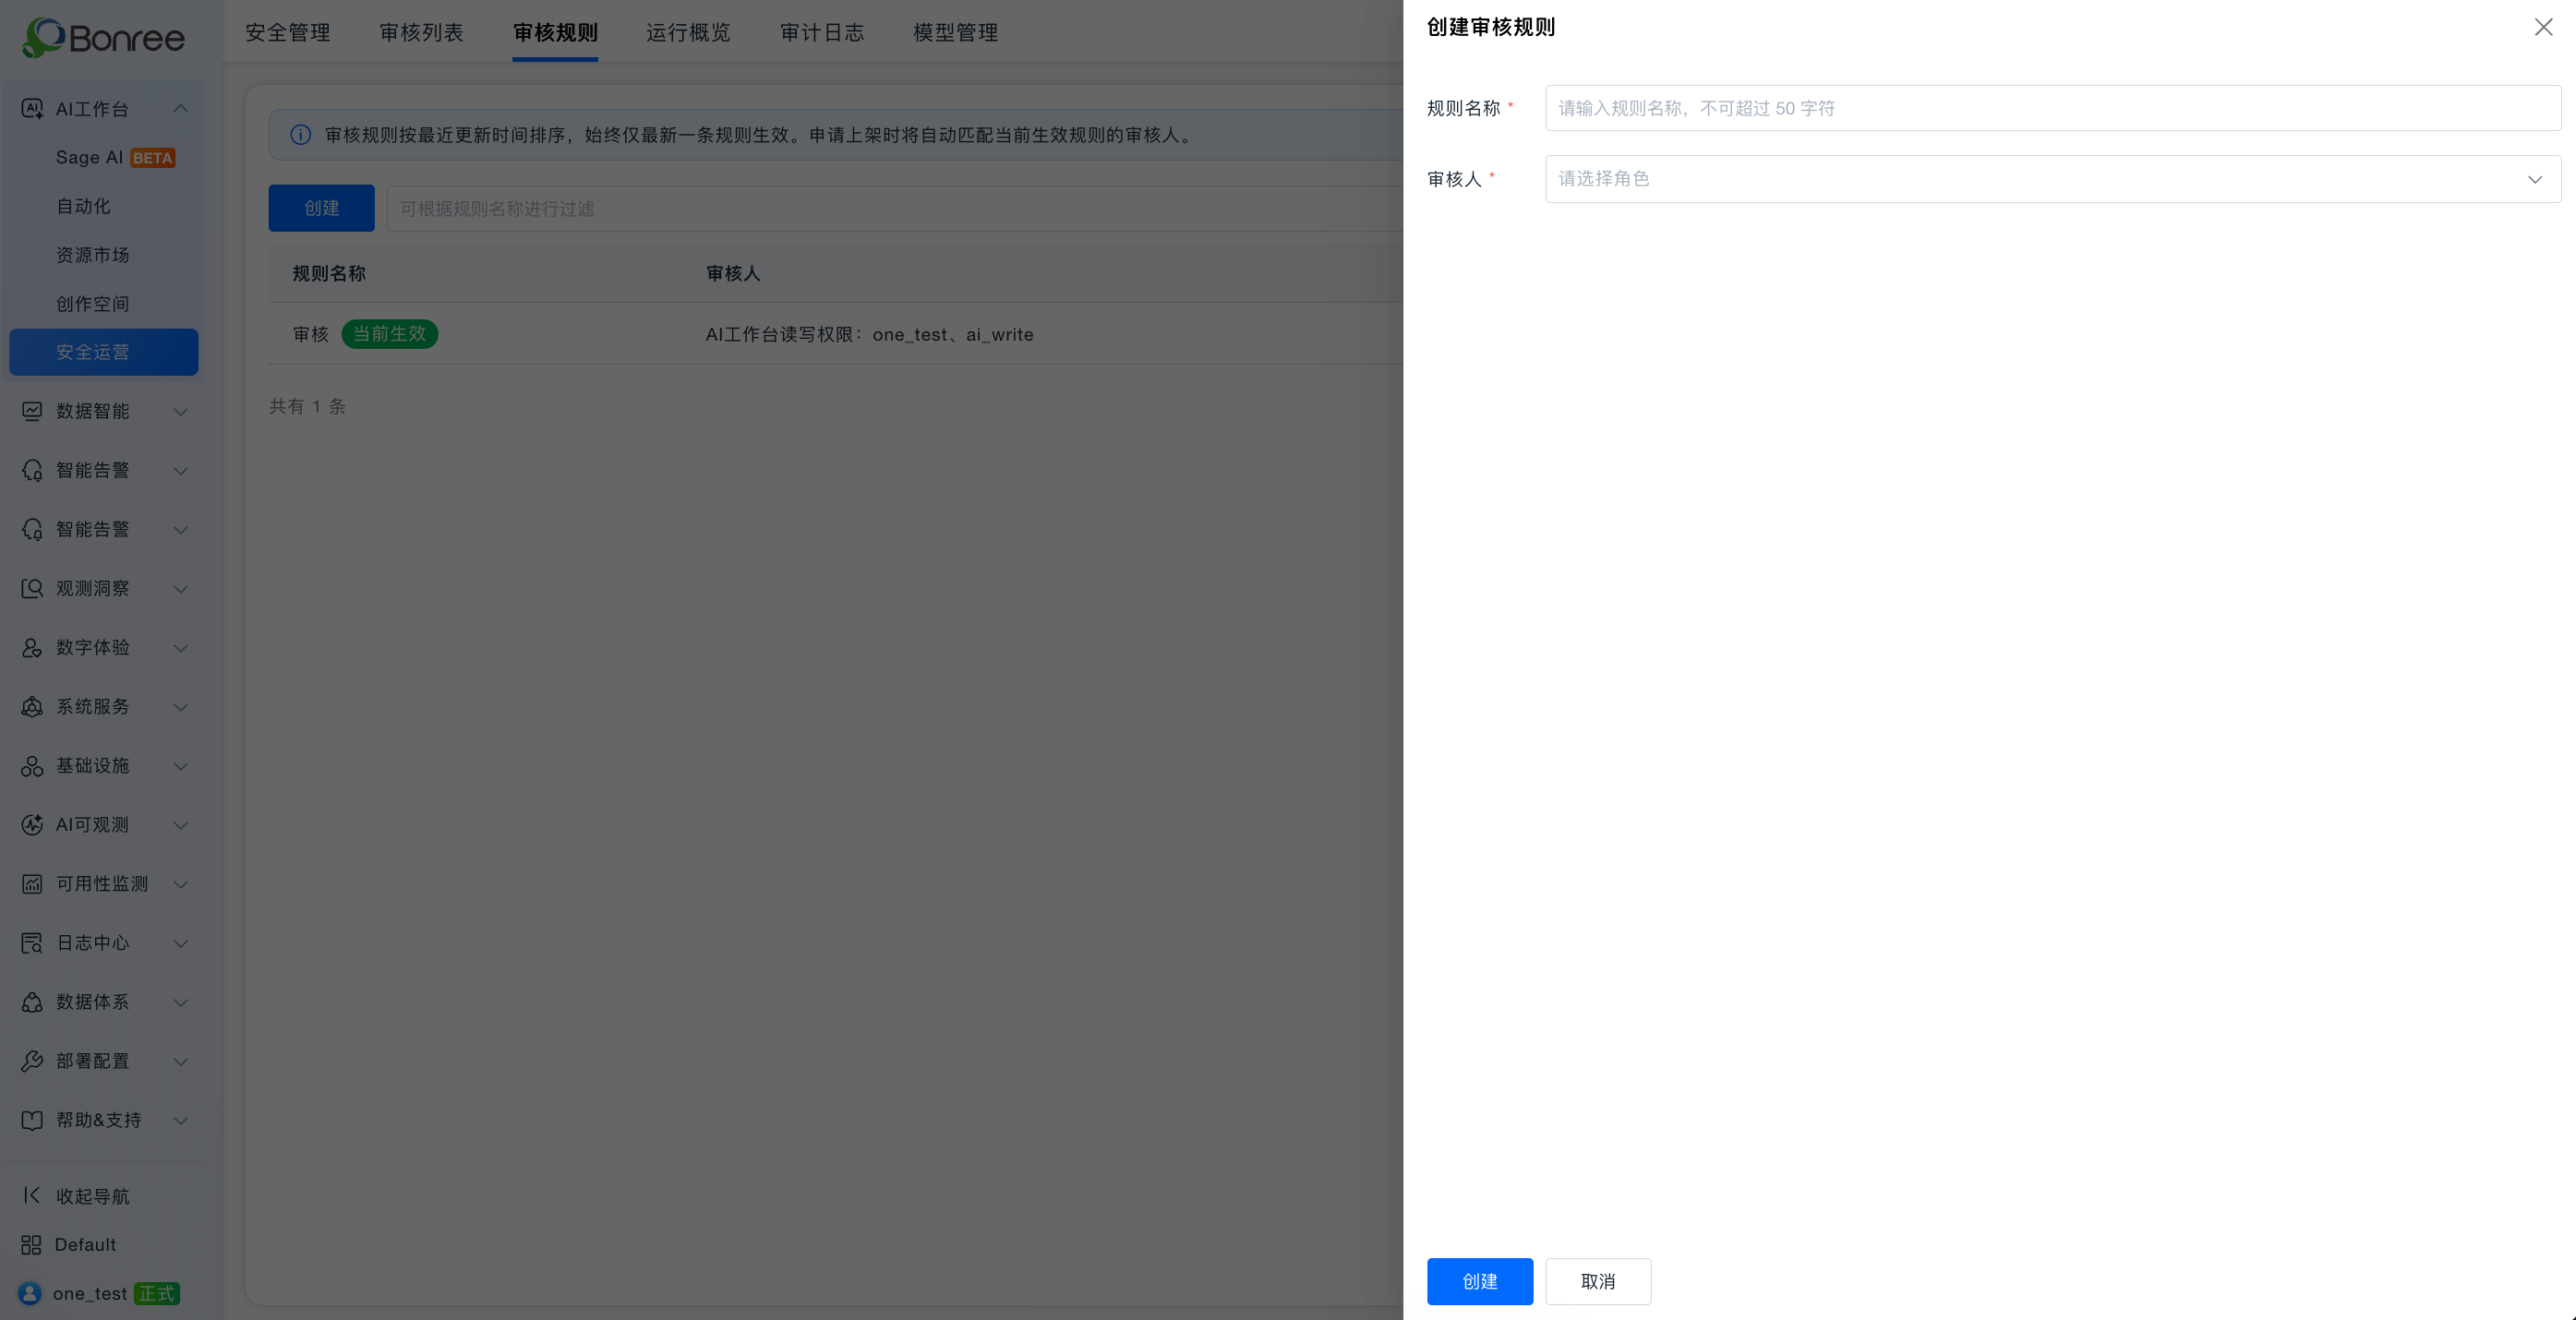The height and width of the screenshot is (1320, 2576).
Task: Open the 运行概览 tab
Action: tap(688, 32)
